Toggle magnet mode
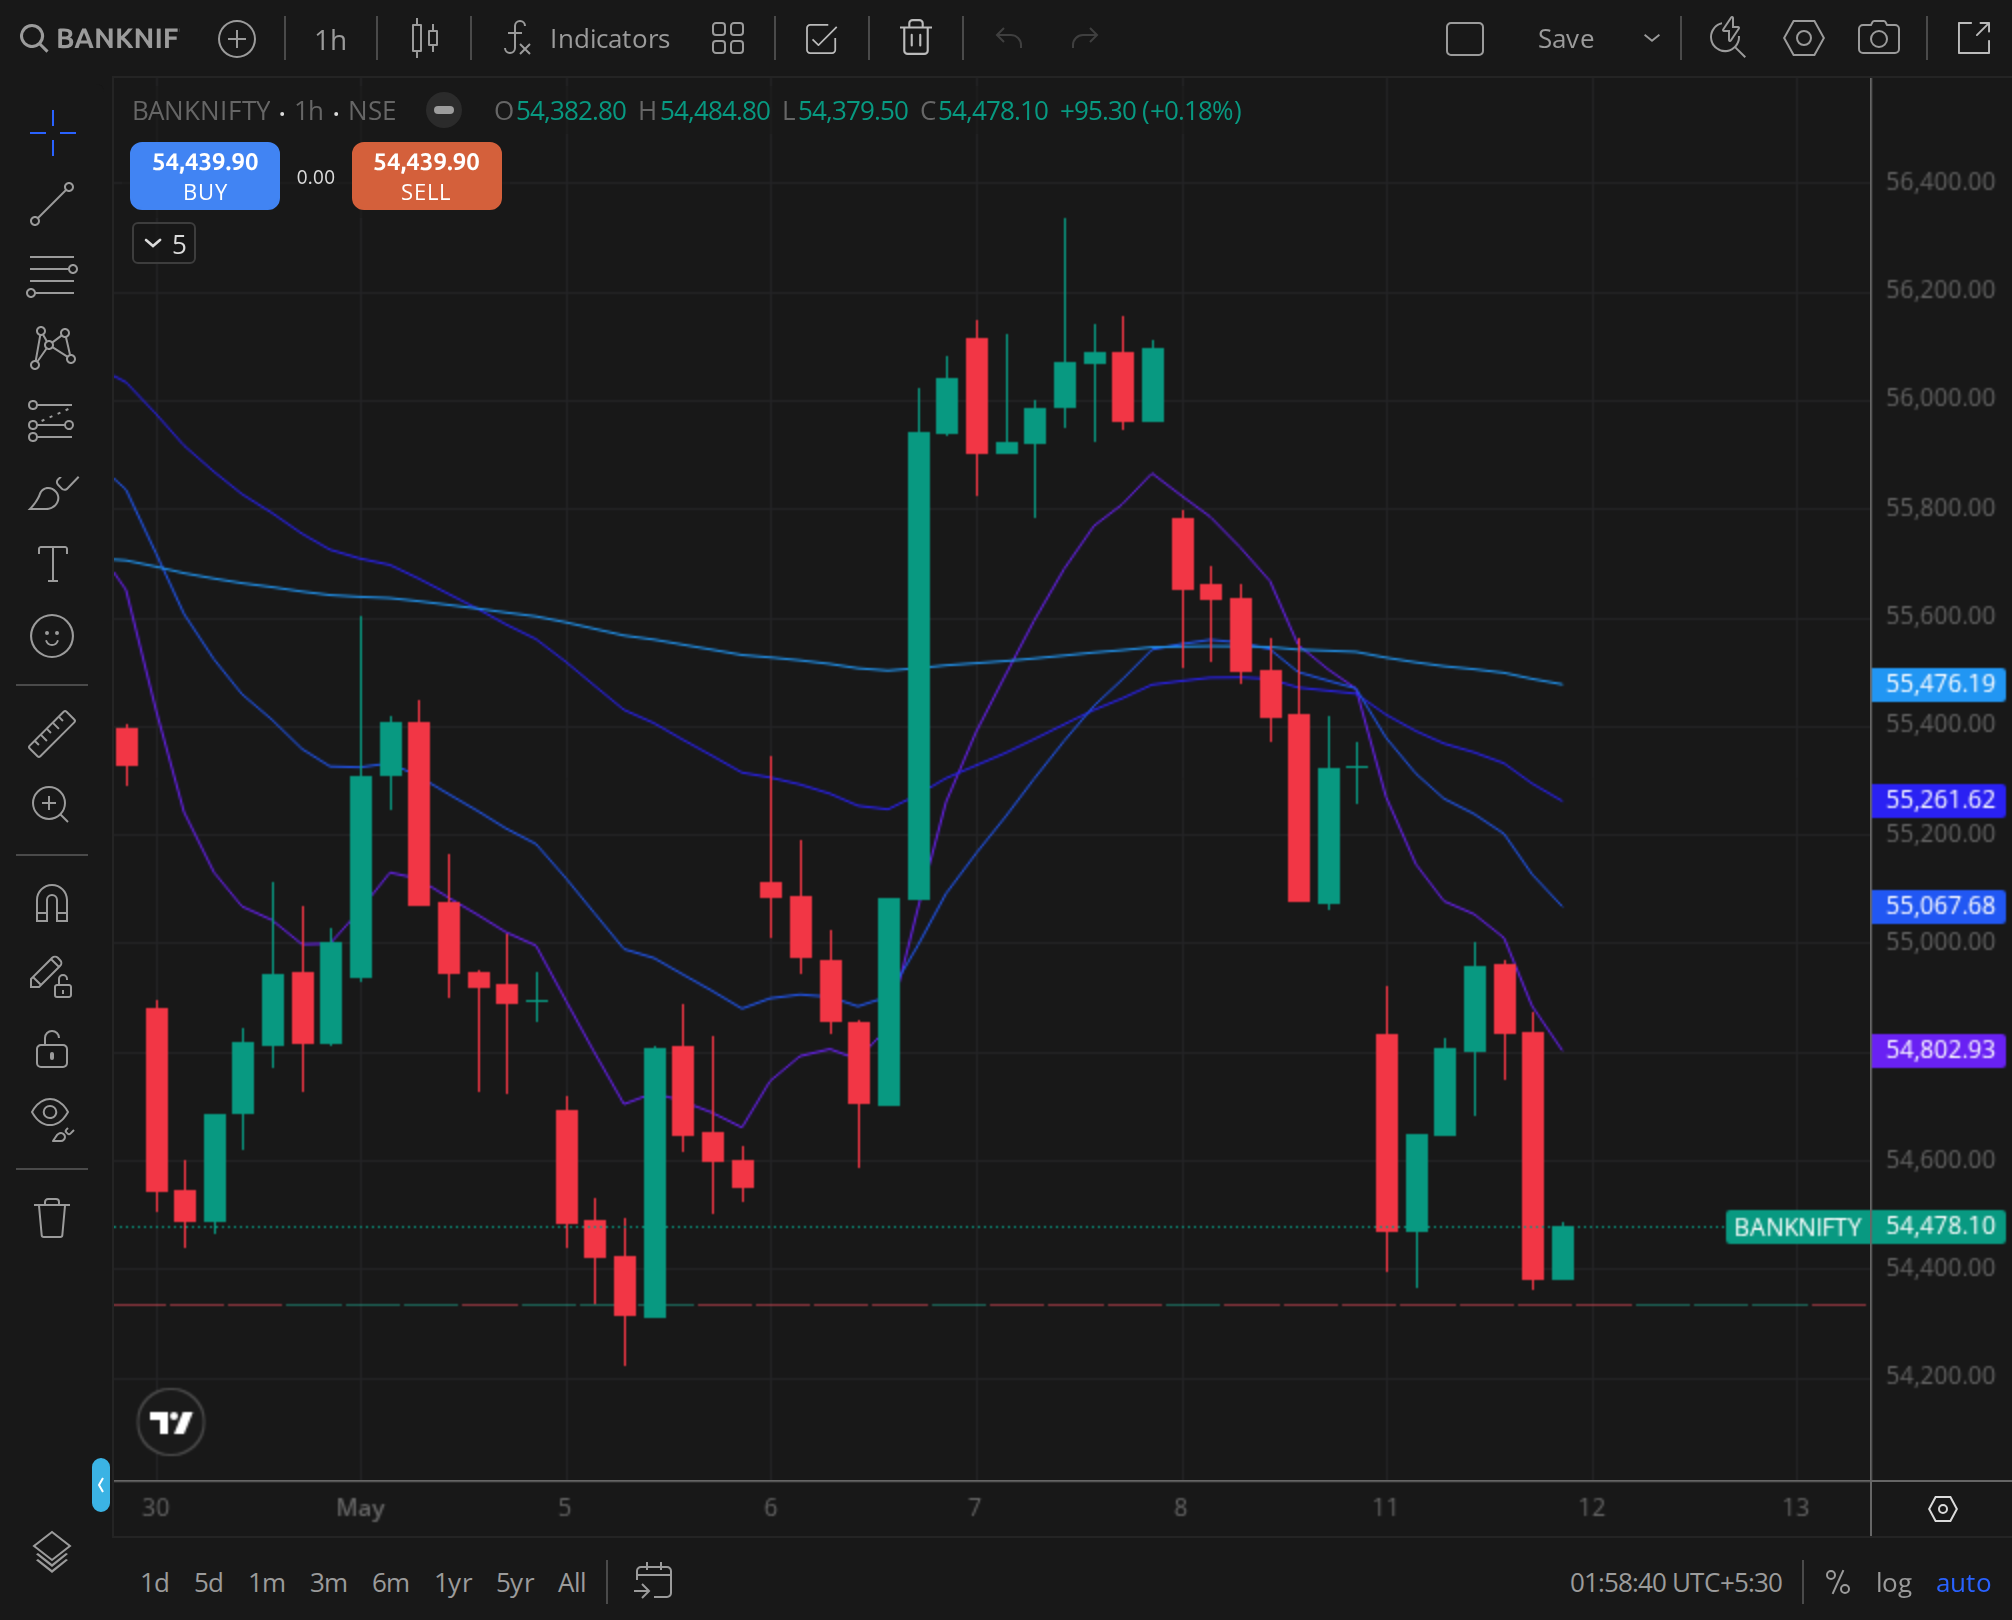 52,903
